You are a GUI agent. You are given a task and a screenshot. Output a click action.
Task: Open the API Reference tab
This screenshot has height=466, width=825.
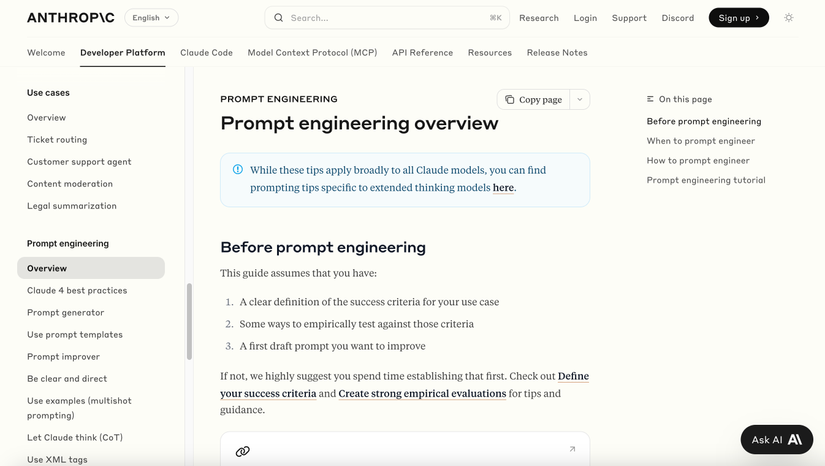click(x=422, y=53)
